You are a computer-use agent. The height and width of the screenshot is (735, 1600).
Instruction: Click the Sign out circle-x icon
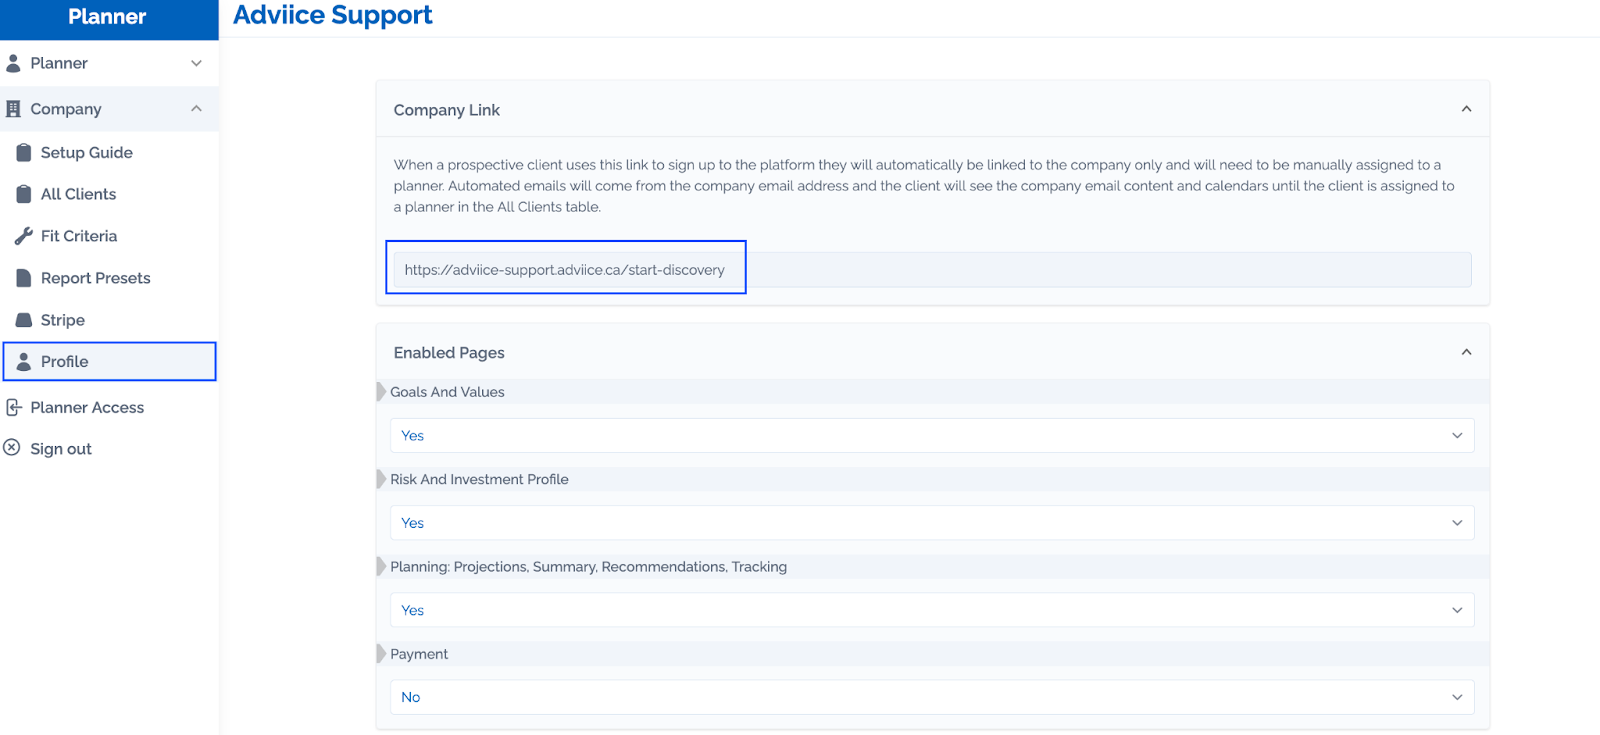12,448
